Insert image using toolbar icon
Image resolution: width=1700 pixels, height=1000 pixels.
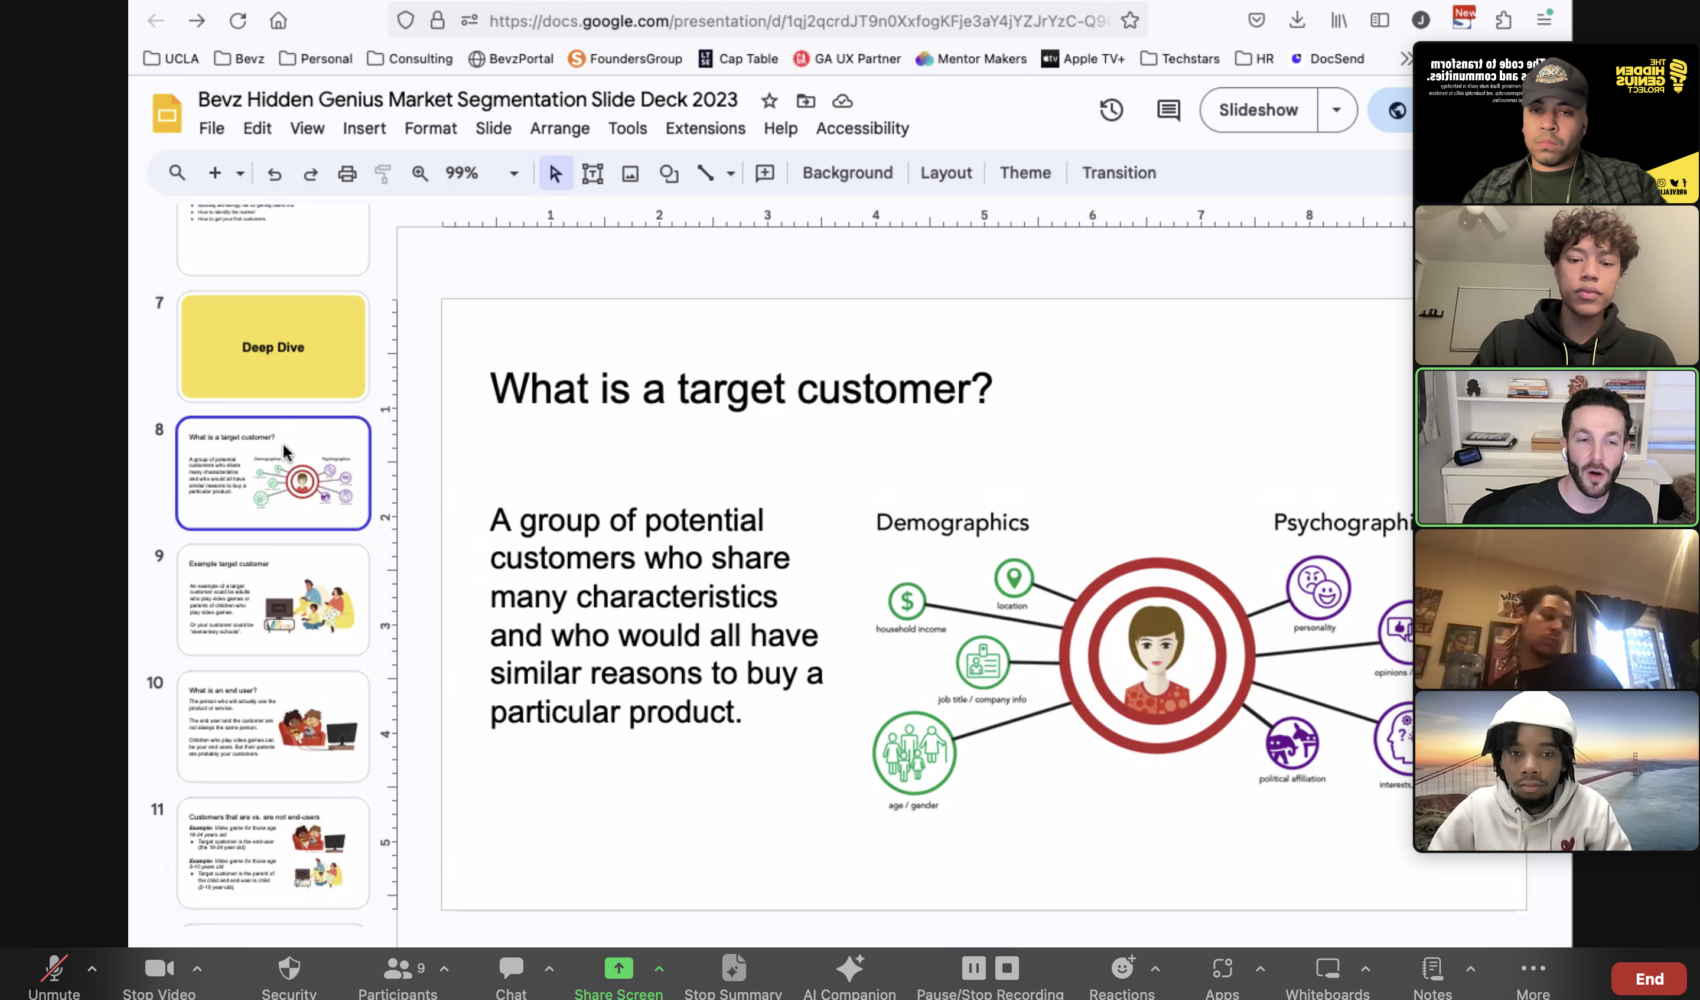630,173
